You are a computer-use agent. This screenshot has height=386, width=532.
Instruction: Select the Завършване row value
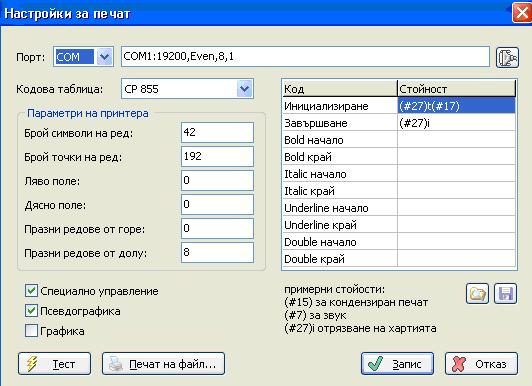456,123
